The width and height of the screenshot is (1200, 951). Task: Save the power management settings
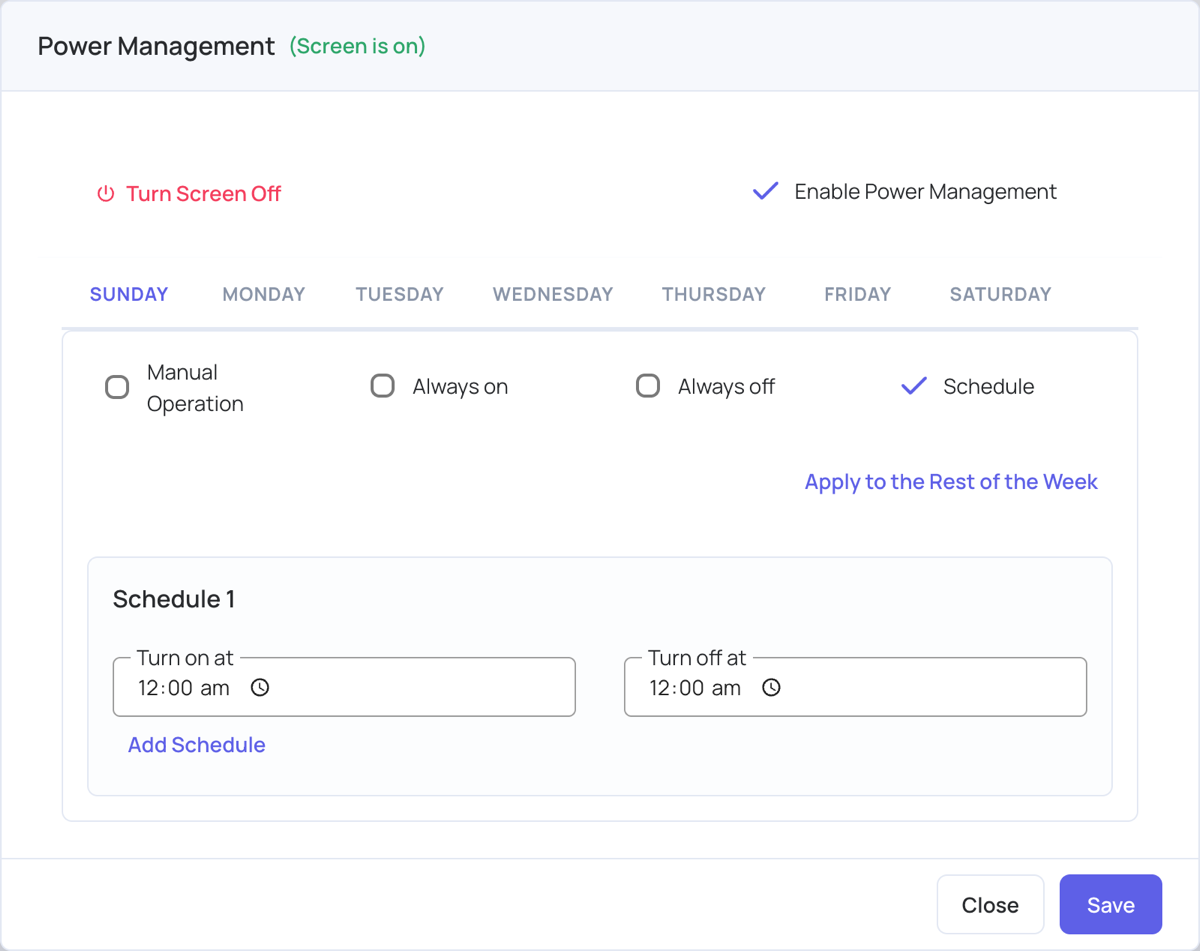point(1111,905)
